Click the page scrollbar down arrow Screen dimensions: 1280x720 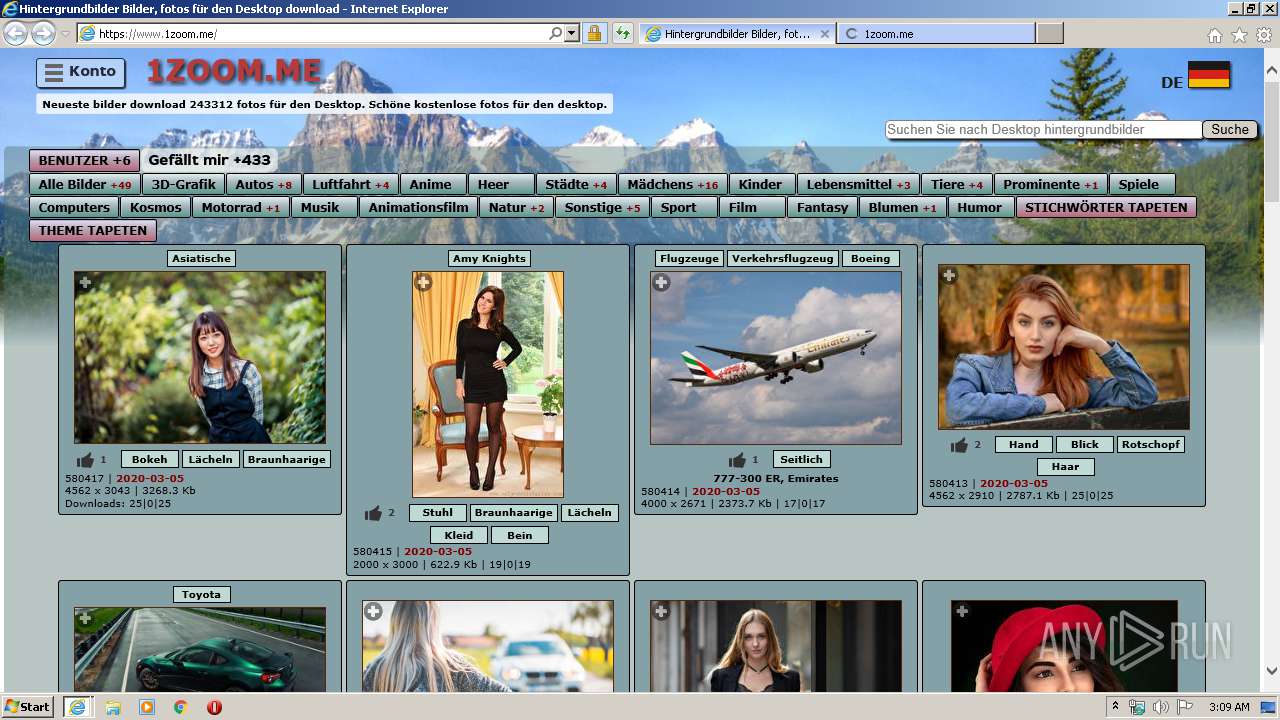(x=1272, y=672)
